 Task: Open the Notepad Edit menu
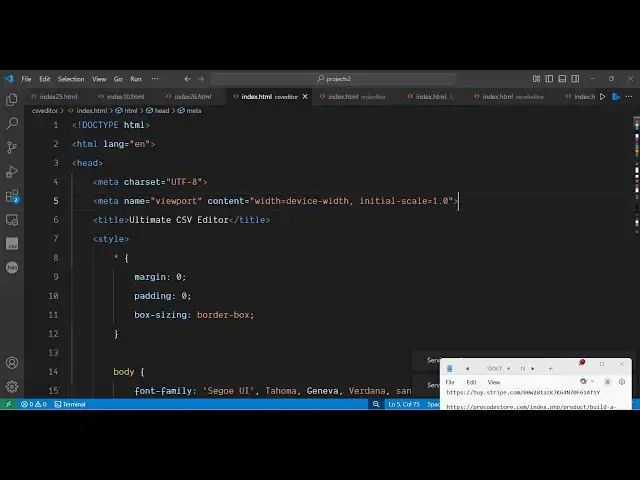point(471,382)
